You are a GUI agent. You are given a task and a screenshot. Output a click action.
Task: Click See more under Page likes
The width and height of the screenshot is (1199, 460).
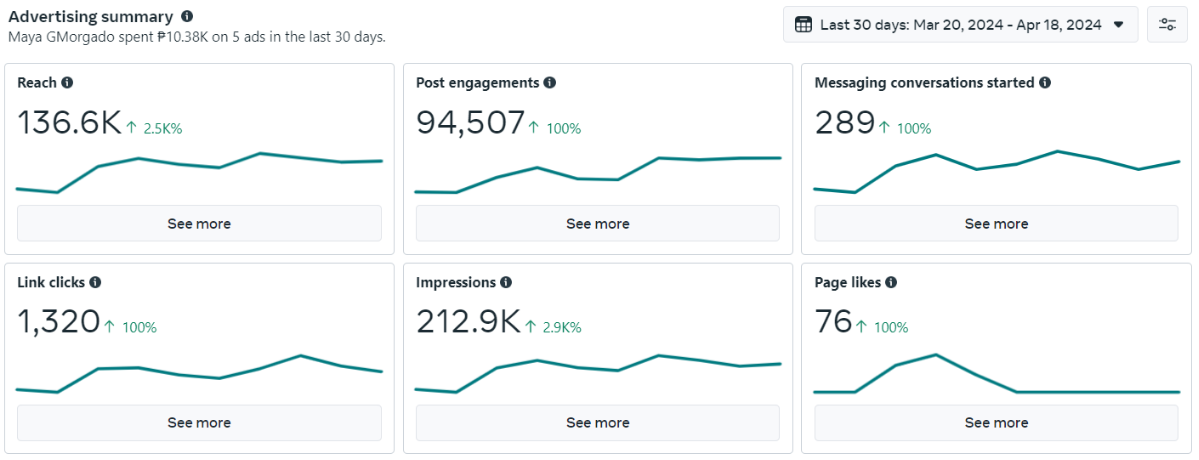tap(996, 423)
